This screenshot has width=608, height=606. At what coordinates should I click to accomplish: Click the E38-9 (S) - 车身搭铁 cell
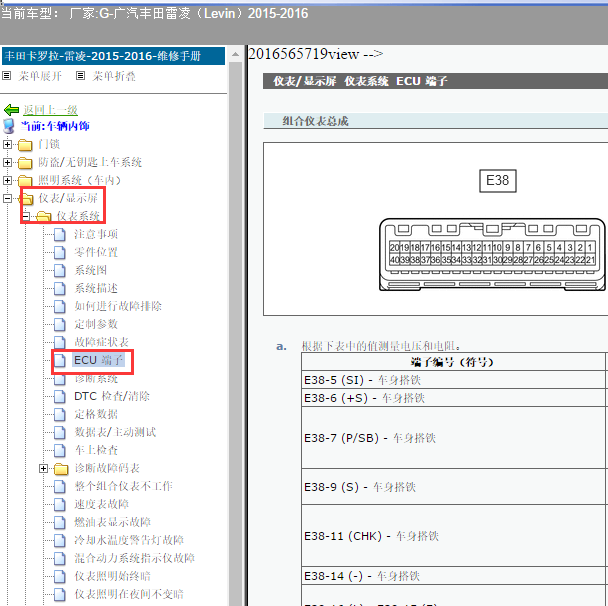coord(453,487)
